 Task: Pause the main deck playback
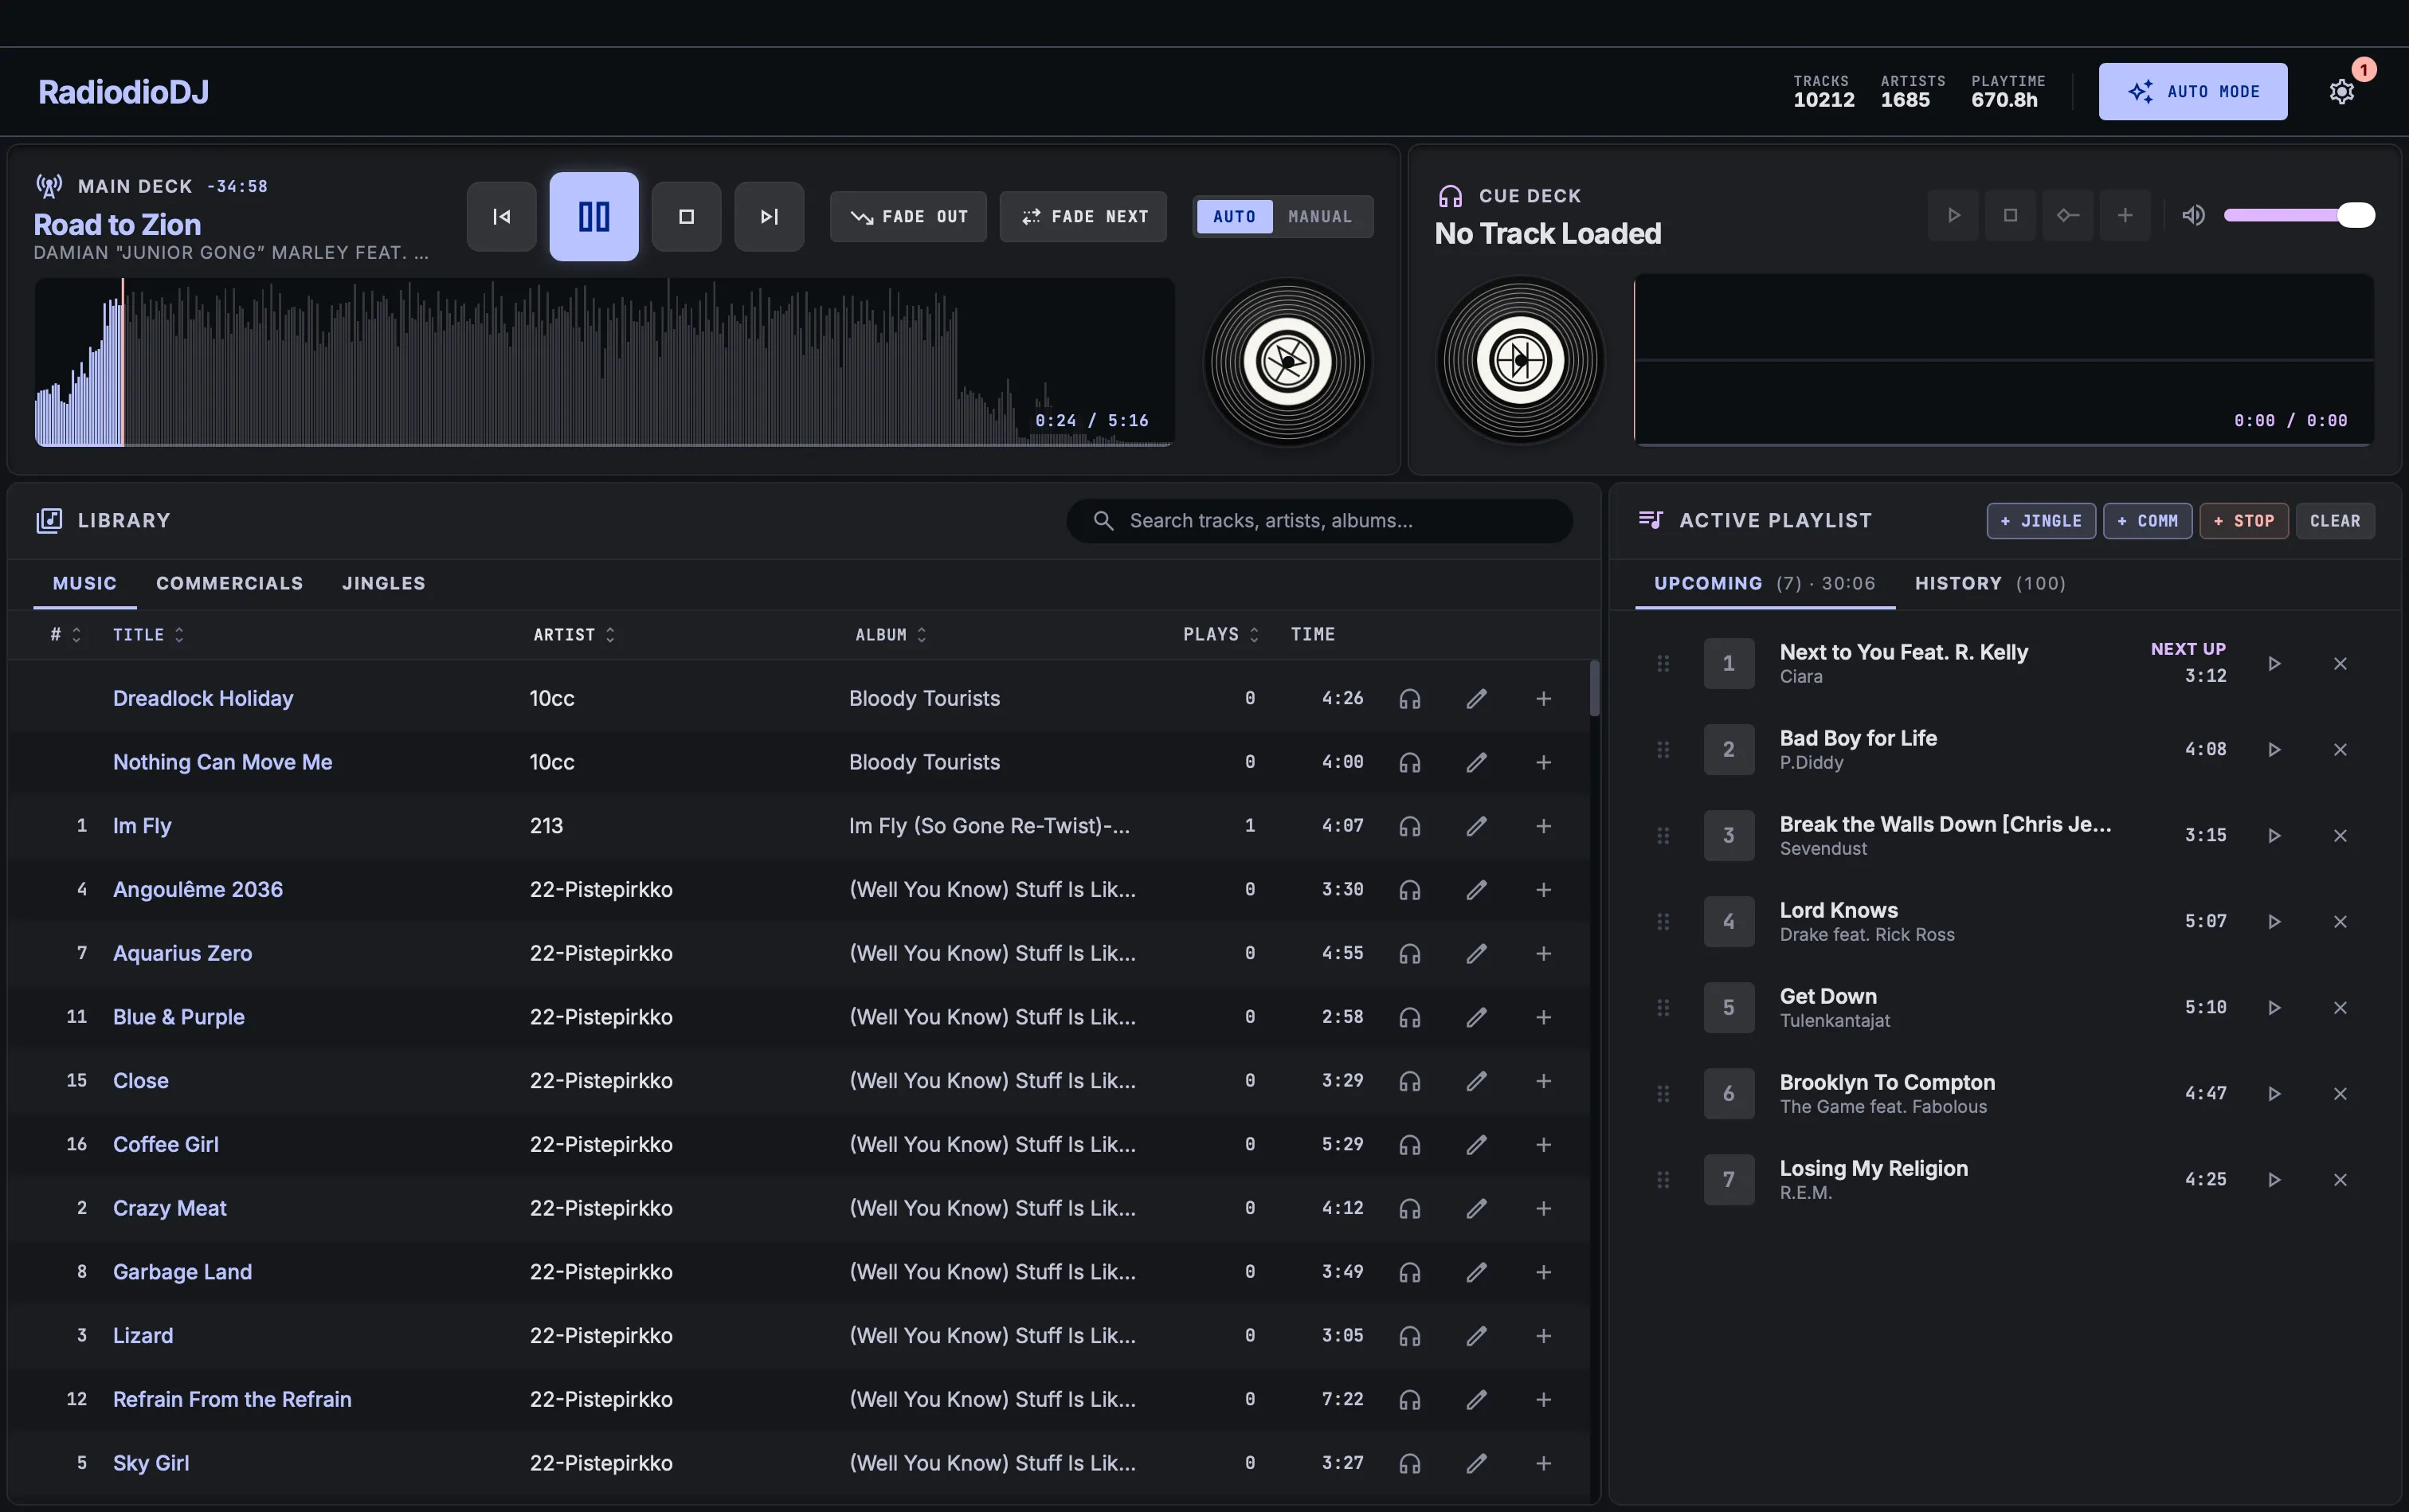pos(594,217)
